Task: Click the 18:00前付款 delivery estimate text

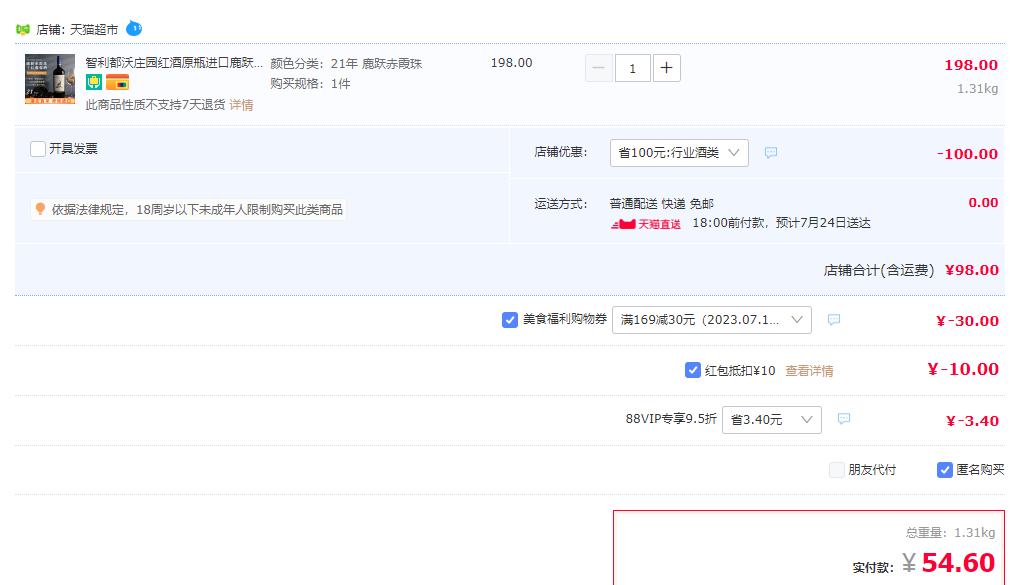Action: pyautogui.click(x=781, y=223)
